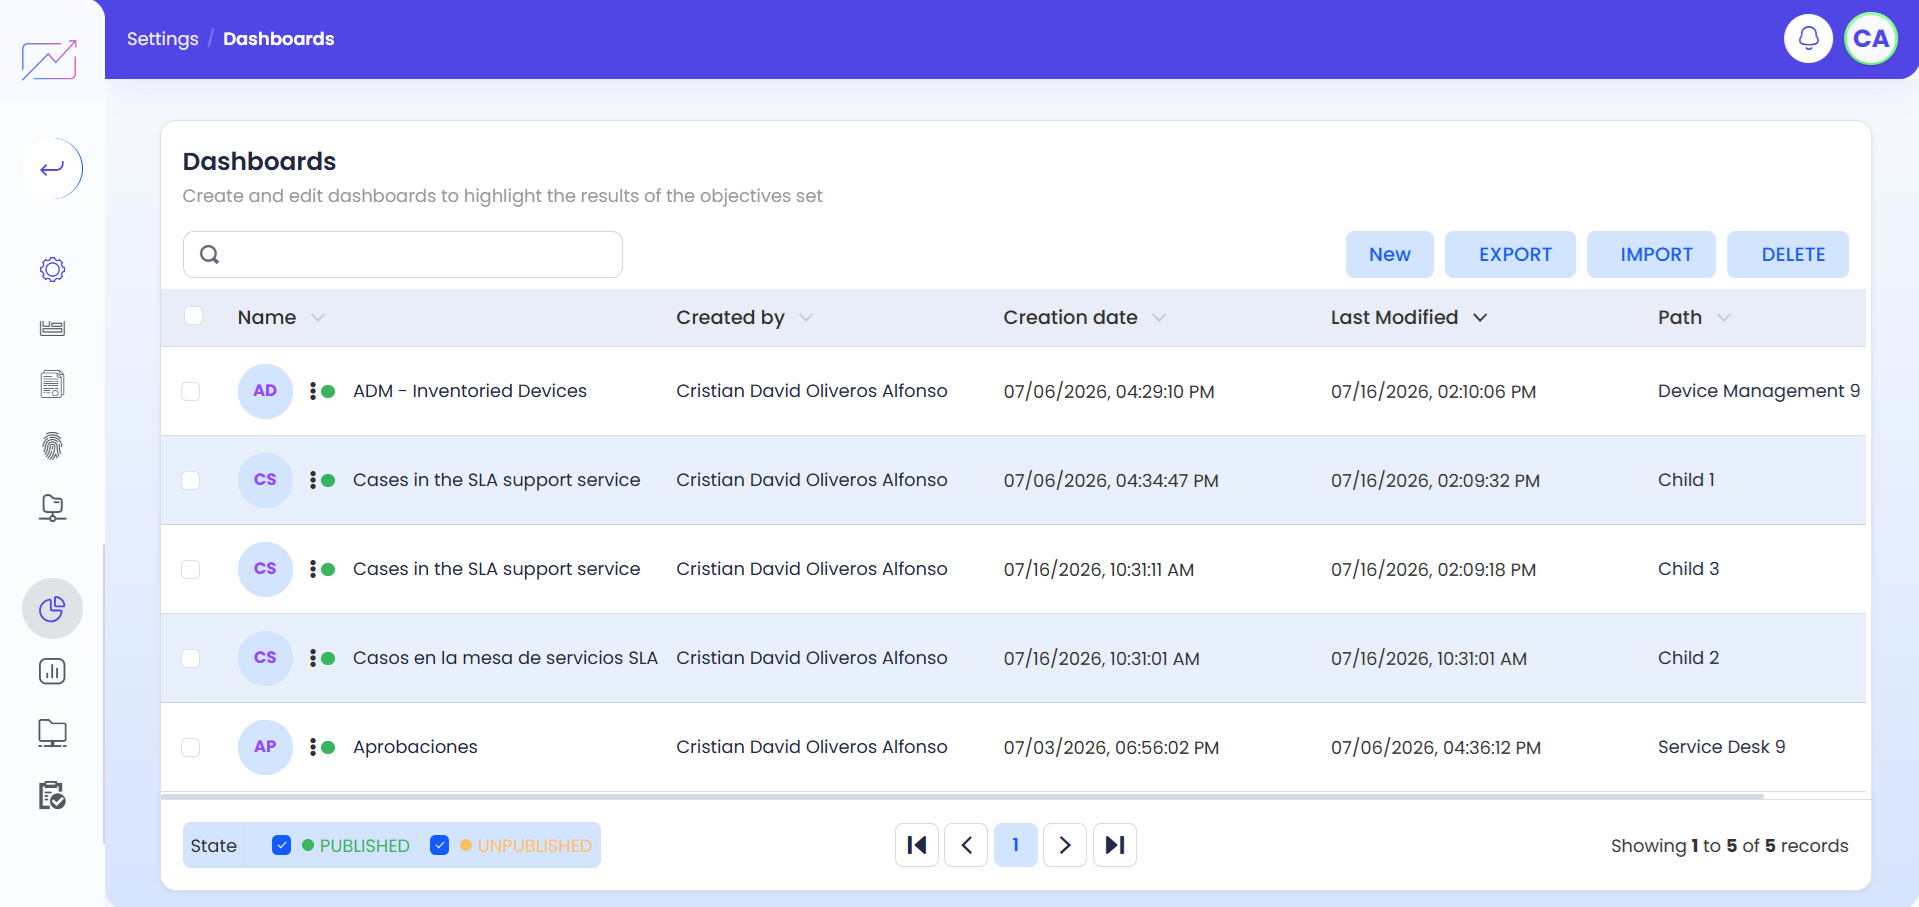This screenshot has width=1919, height=907.
Task: Click the CS avatar in Child 3 row
Action: click(265, 569)
